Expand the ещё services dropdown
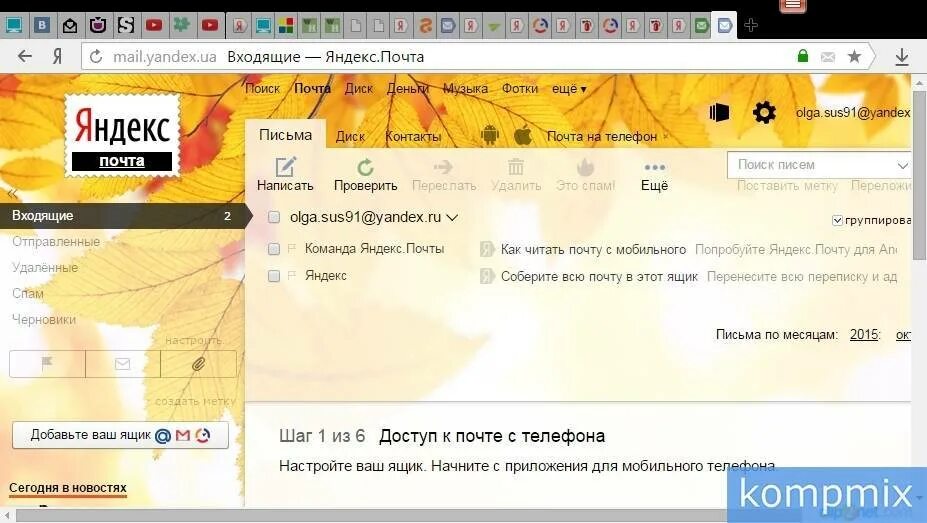 pyautogui.click(x=569, y=89)
